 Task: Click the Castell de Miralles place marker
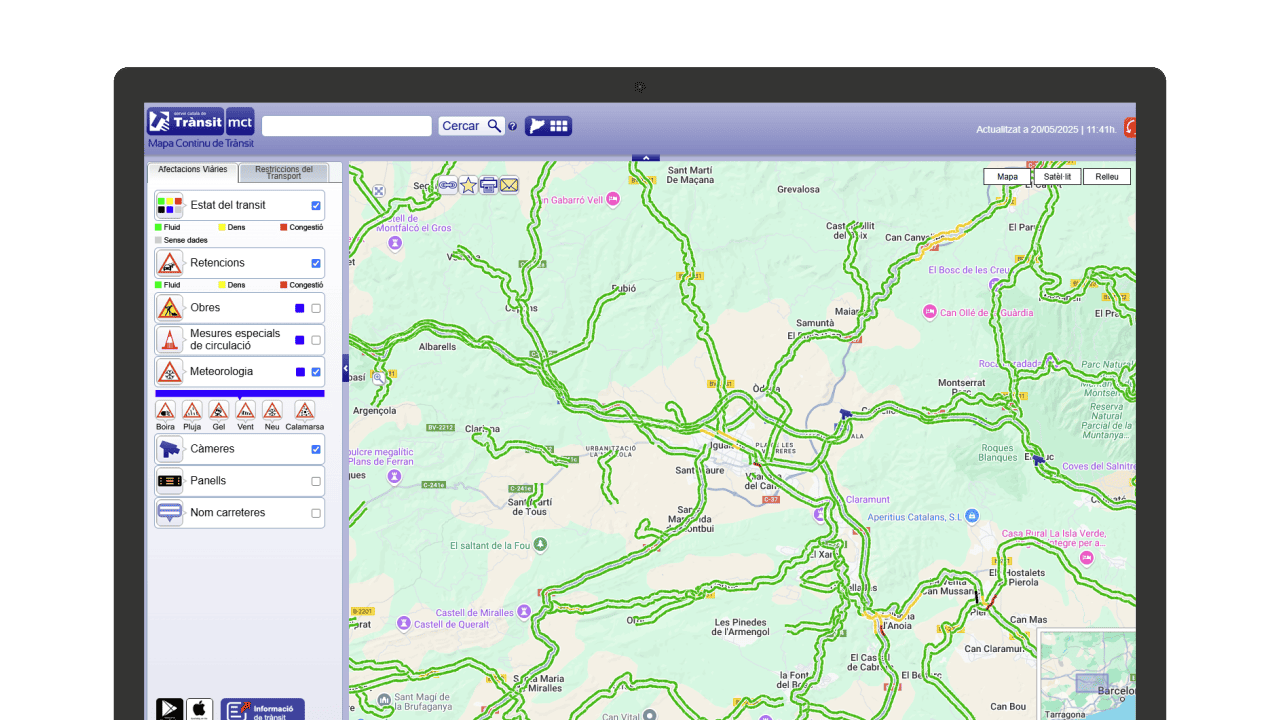coord(523,612)
